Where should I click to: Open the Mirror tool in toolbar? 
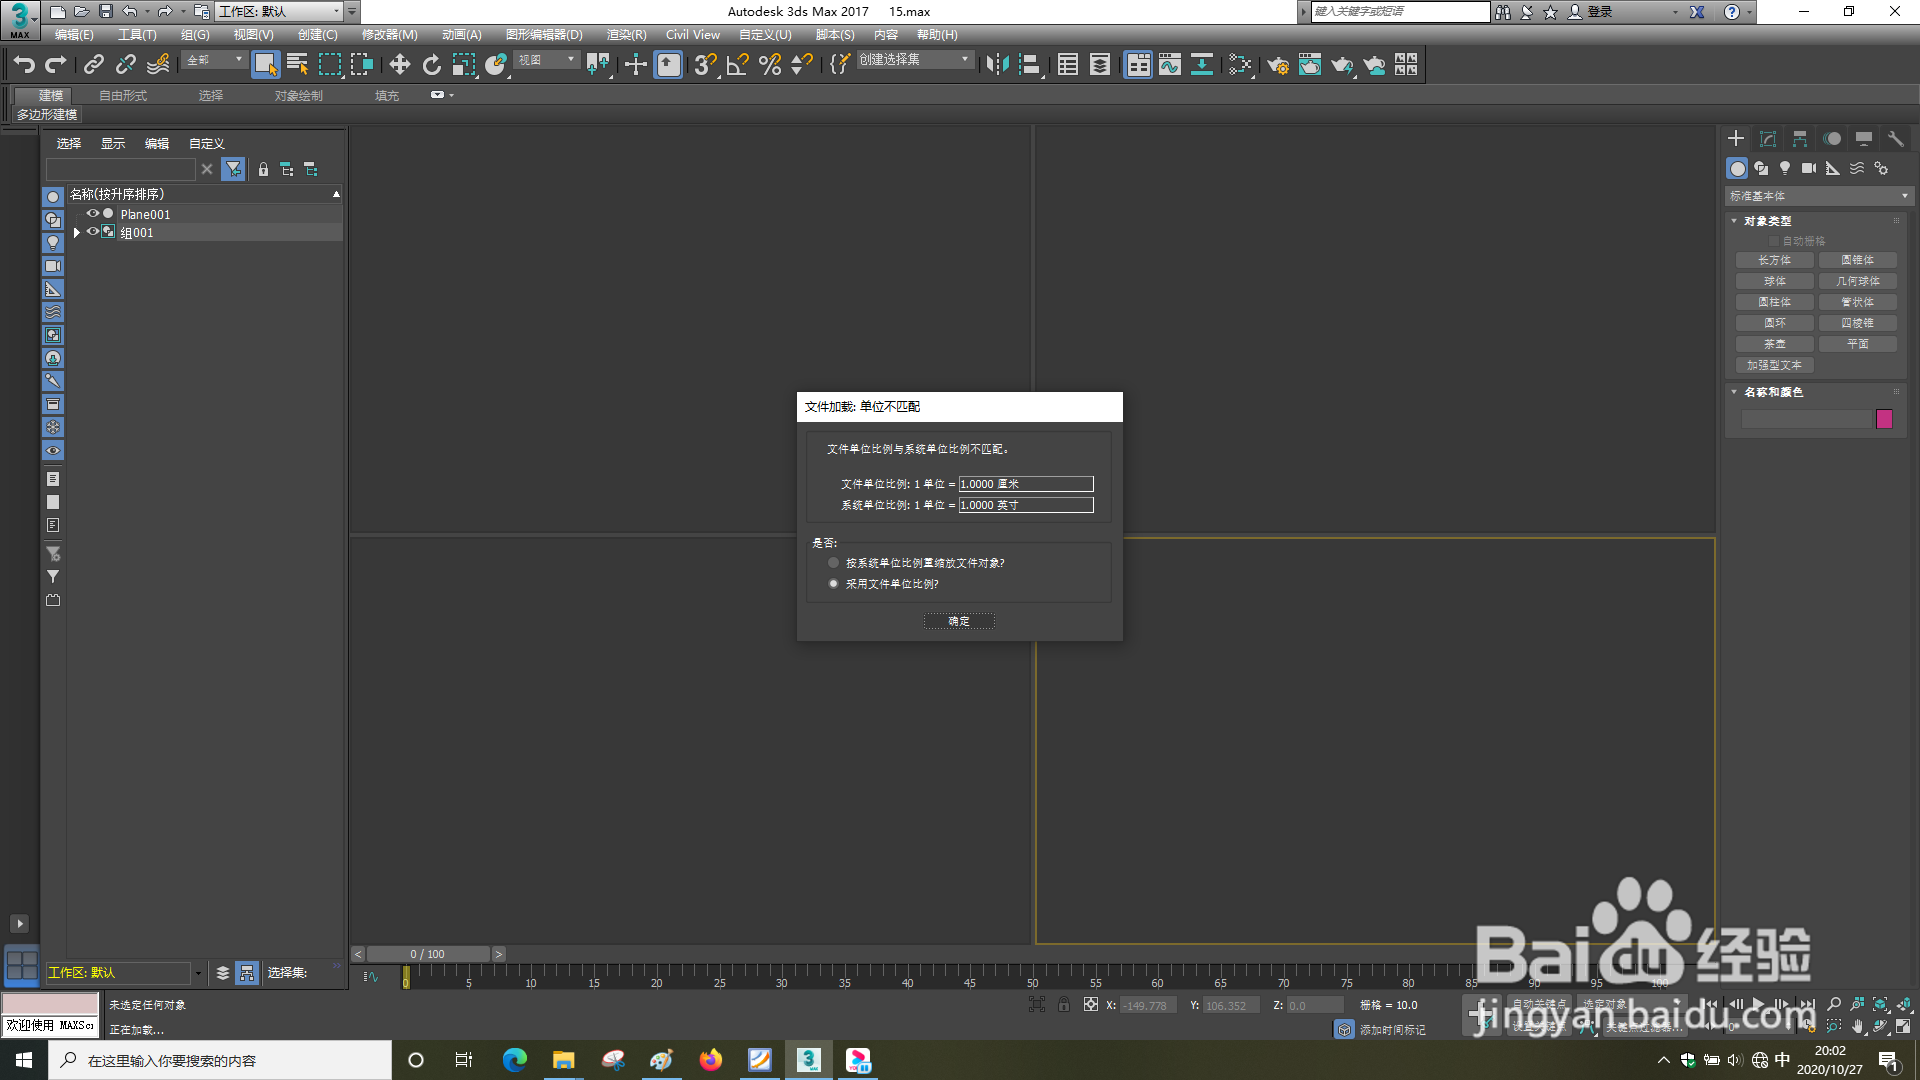(x=996, y=65)
